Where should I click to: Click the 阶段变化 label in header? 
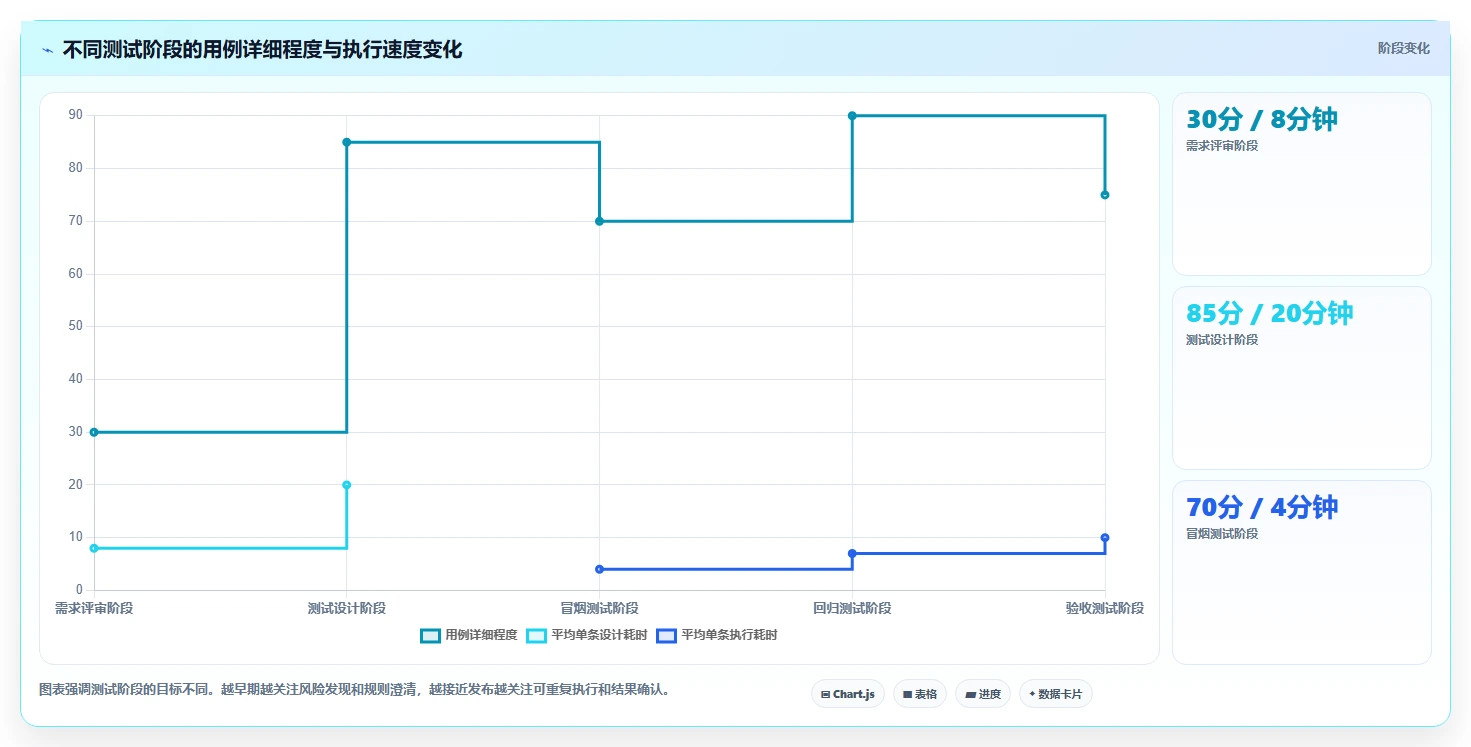[x=1403, y=48]
